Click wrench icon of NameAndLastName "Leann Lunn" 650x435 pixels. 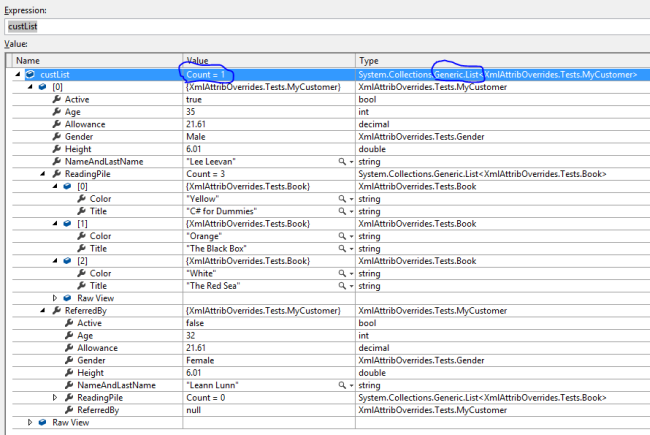tap(69, 385)
